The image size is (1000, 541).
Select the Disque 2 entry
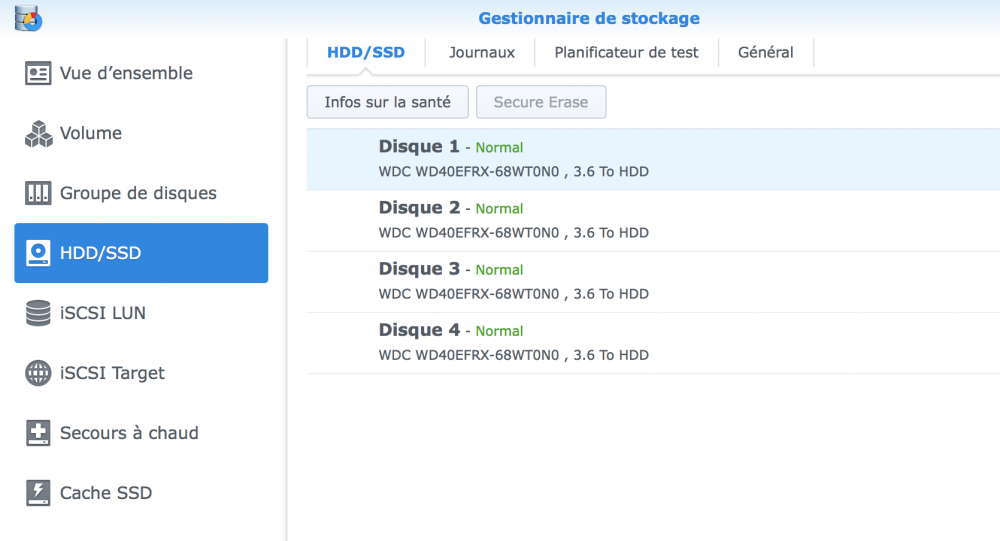[x=652, y=220]
